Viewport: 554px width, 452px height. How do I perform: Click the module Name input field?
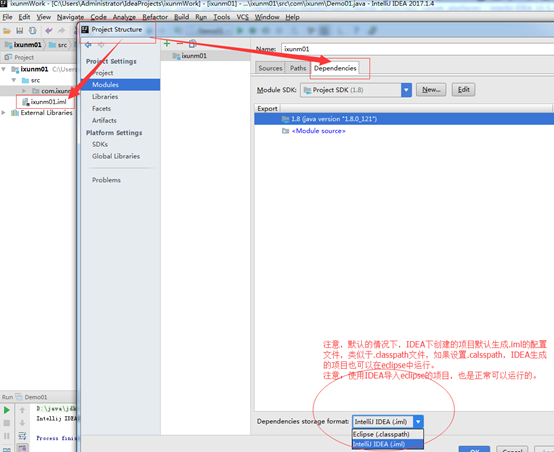pos(417,49)
